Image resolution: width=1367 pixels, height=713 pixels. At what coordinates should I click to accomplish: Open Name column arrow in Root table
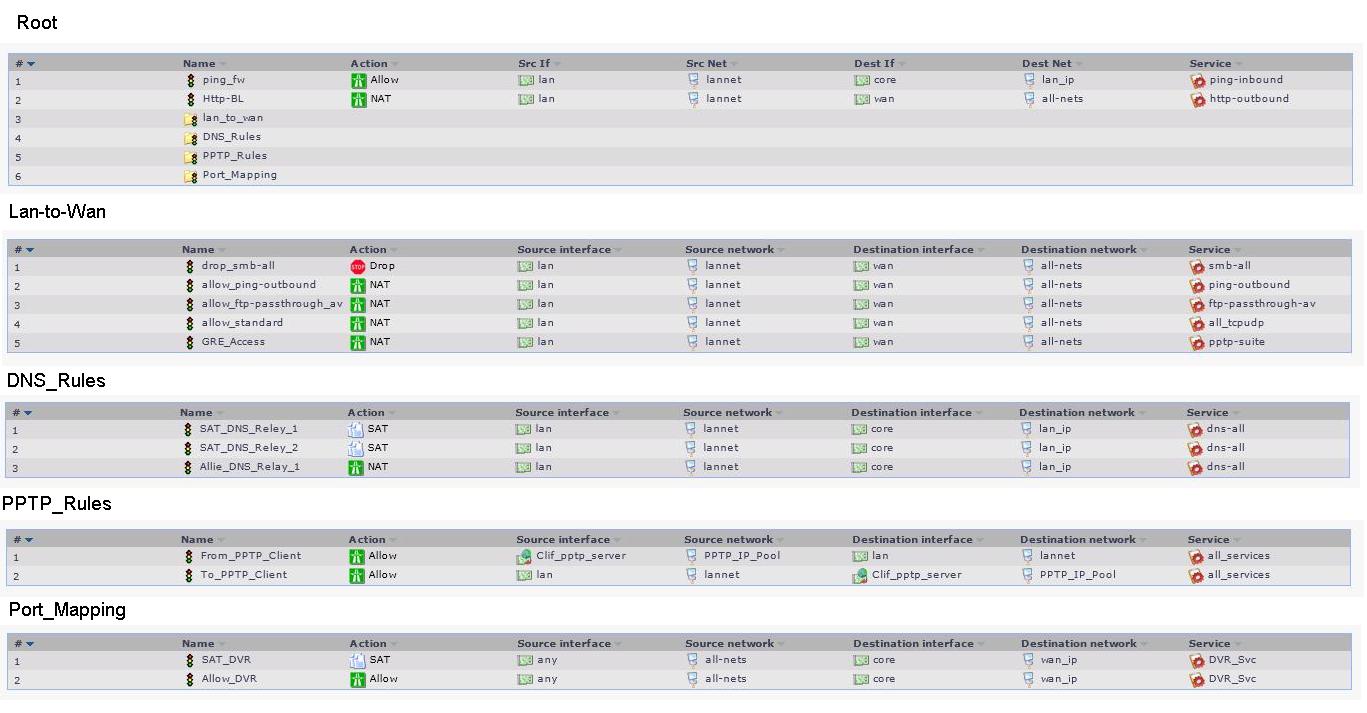(x=223, y=64)
